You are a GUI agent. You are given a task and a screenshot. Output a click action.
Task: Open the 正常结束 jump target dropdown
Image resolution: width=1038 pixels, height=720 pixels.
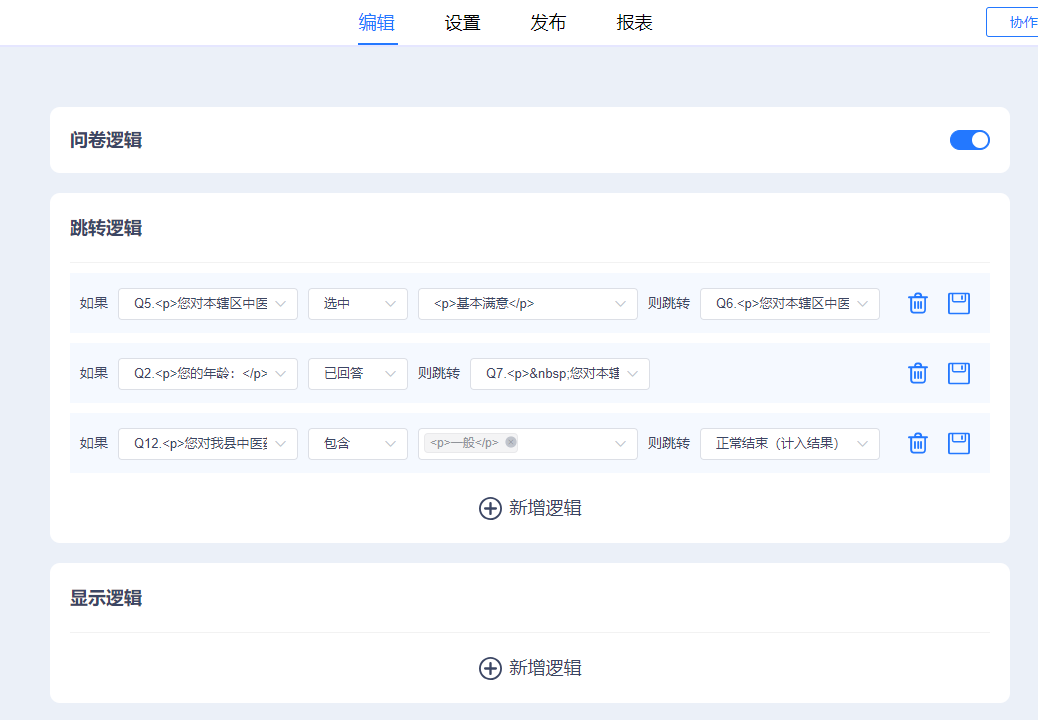[790, 443]
